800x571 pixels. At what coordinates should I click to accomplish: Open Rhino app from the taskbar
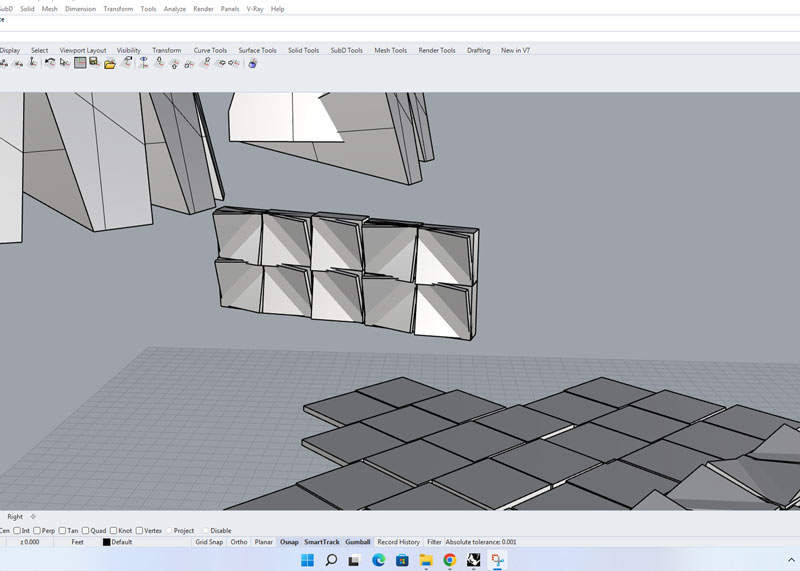coord(474,560)
